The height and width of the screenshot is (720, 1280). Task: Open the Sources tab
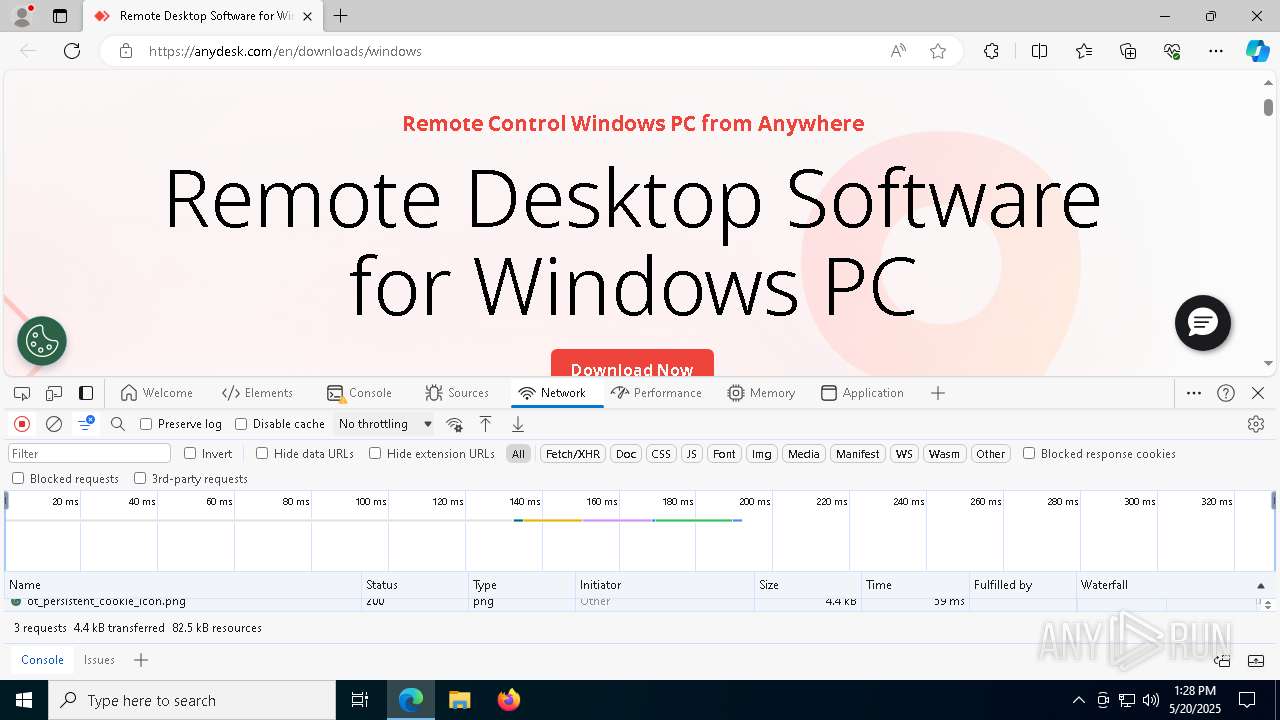pos(457,393)
